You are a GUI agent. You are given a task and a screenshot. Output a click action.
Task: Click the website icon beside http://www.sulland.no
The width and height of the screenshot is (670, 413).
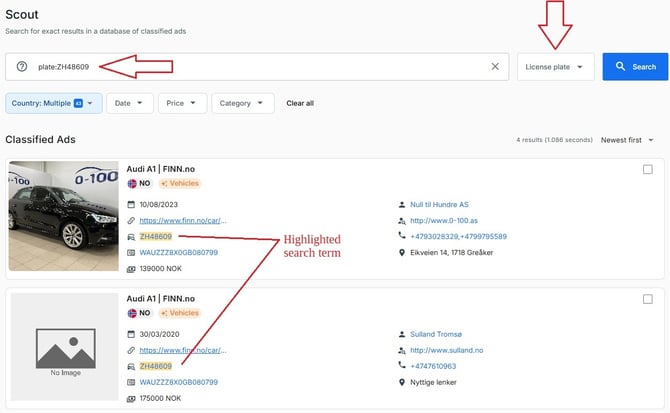(x=402, y=350)
